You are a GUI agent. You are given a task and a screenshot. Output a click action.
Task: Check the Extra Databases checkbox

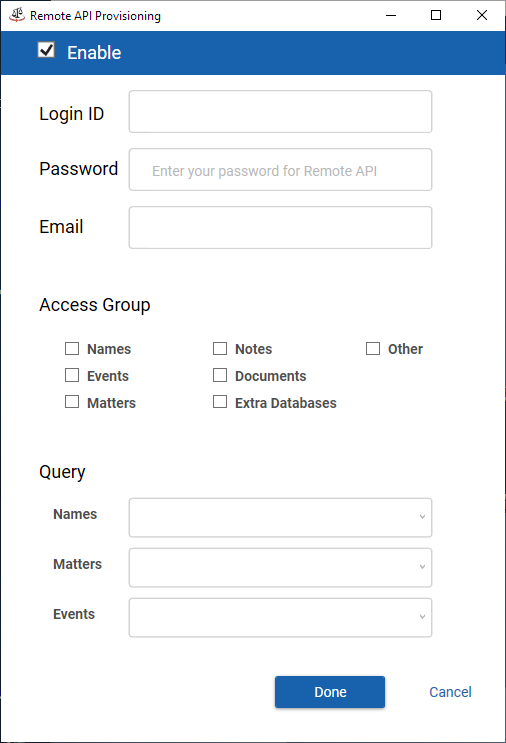[x=220, y=402]
